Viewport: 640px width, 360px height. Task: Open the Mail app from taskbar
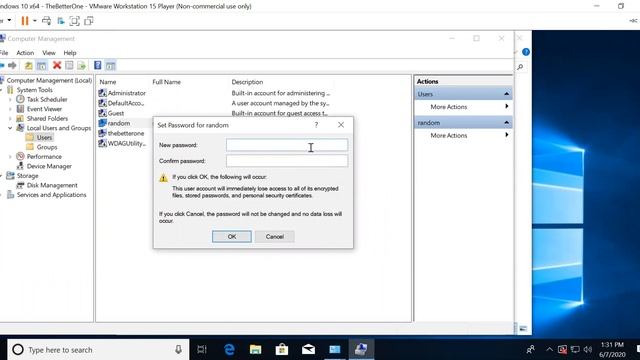click(x=308, y=349)
